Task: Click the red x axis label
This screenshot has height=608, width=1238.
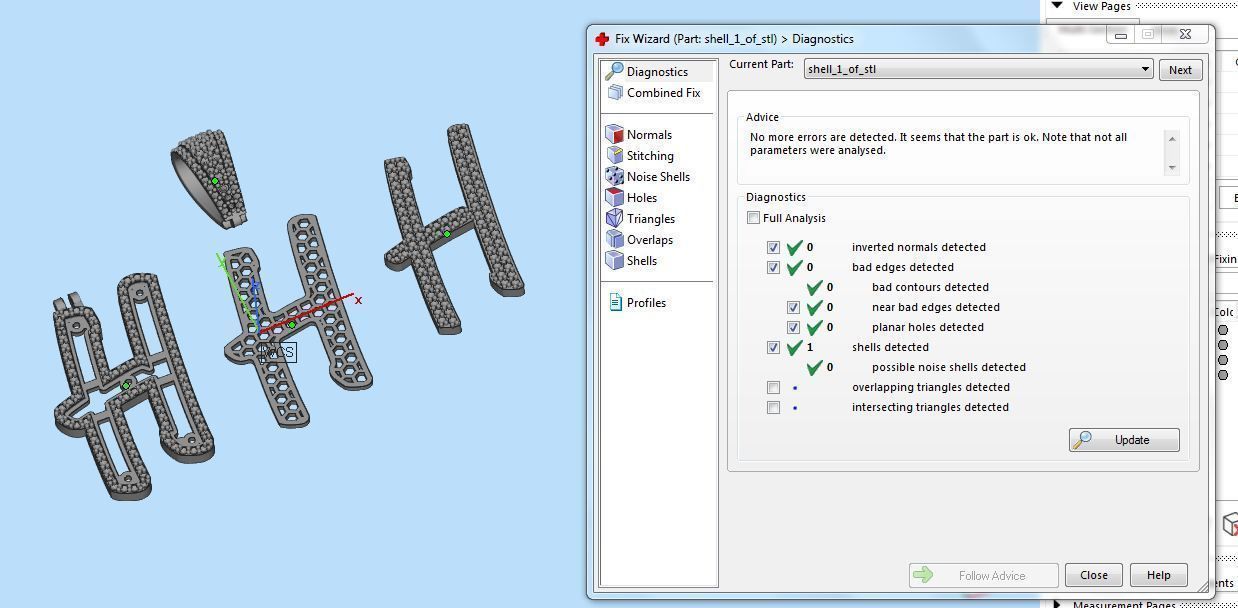Action: click(358, 300)
